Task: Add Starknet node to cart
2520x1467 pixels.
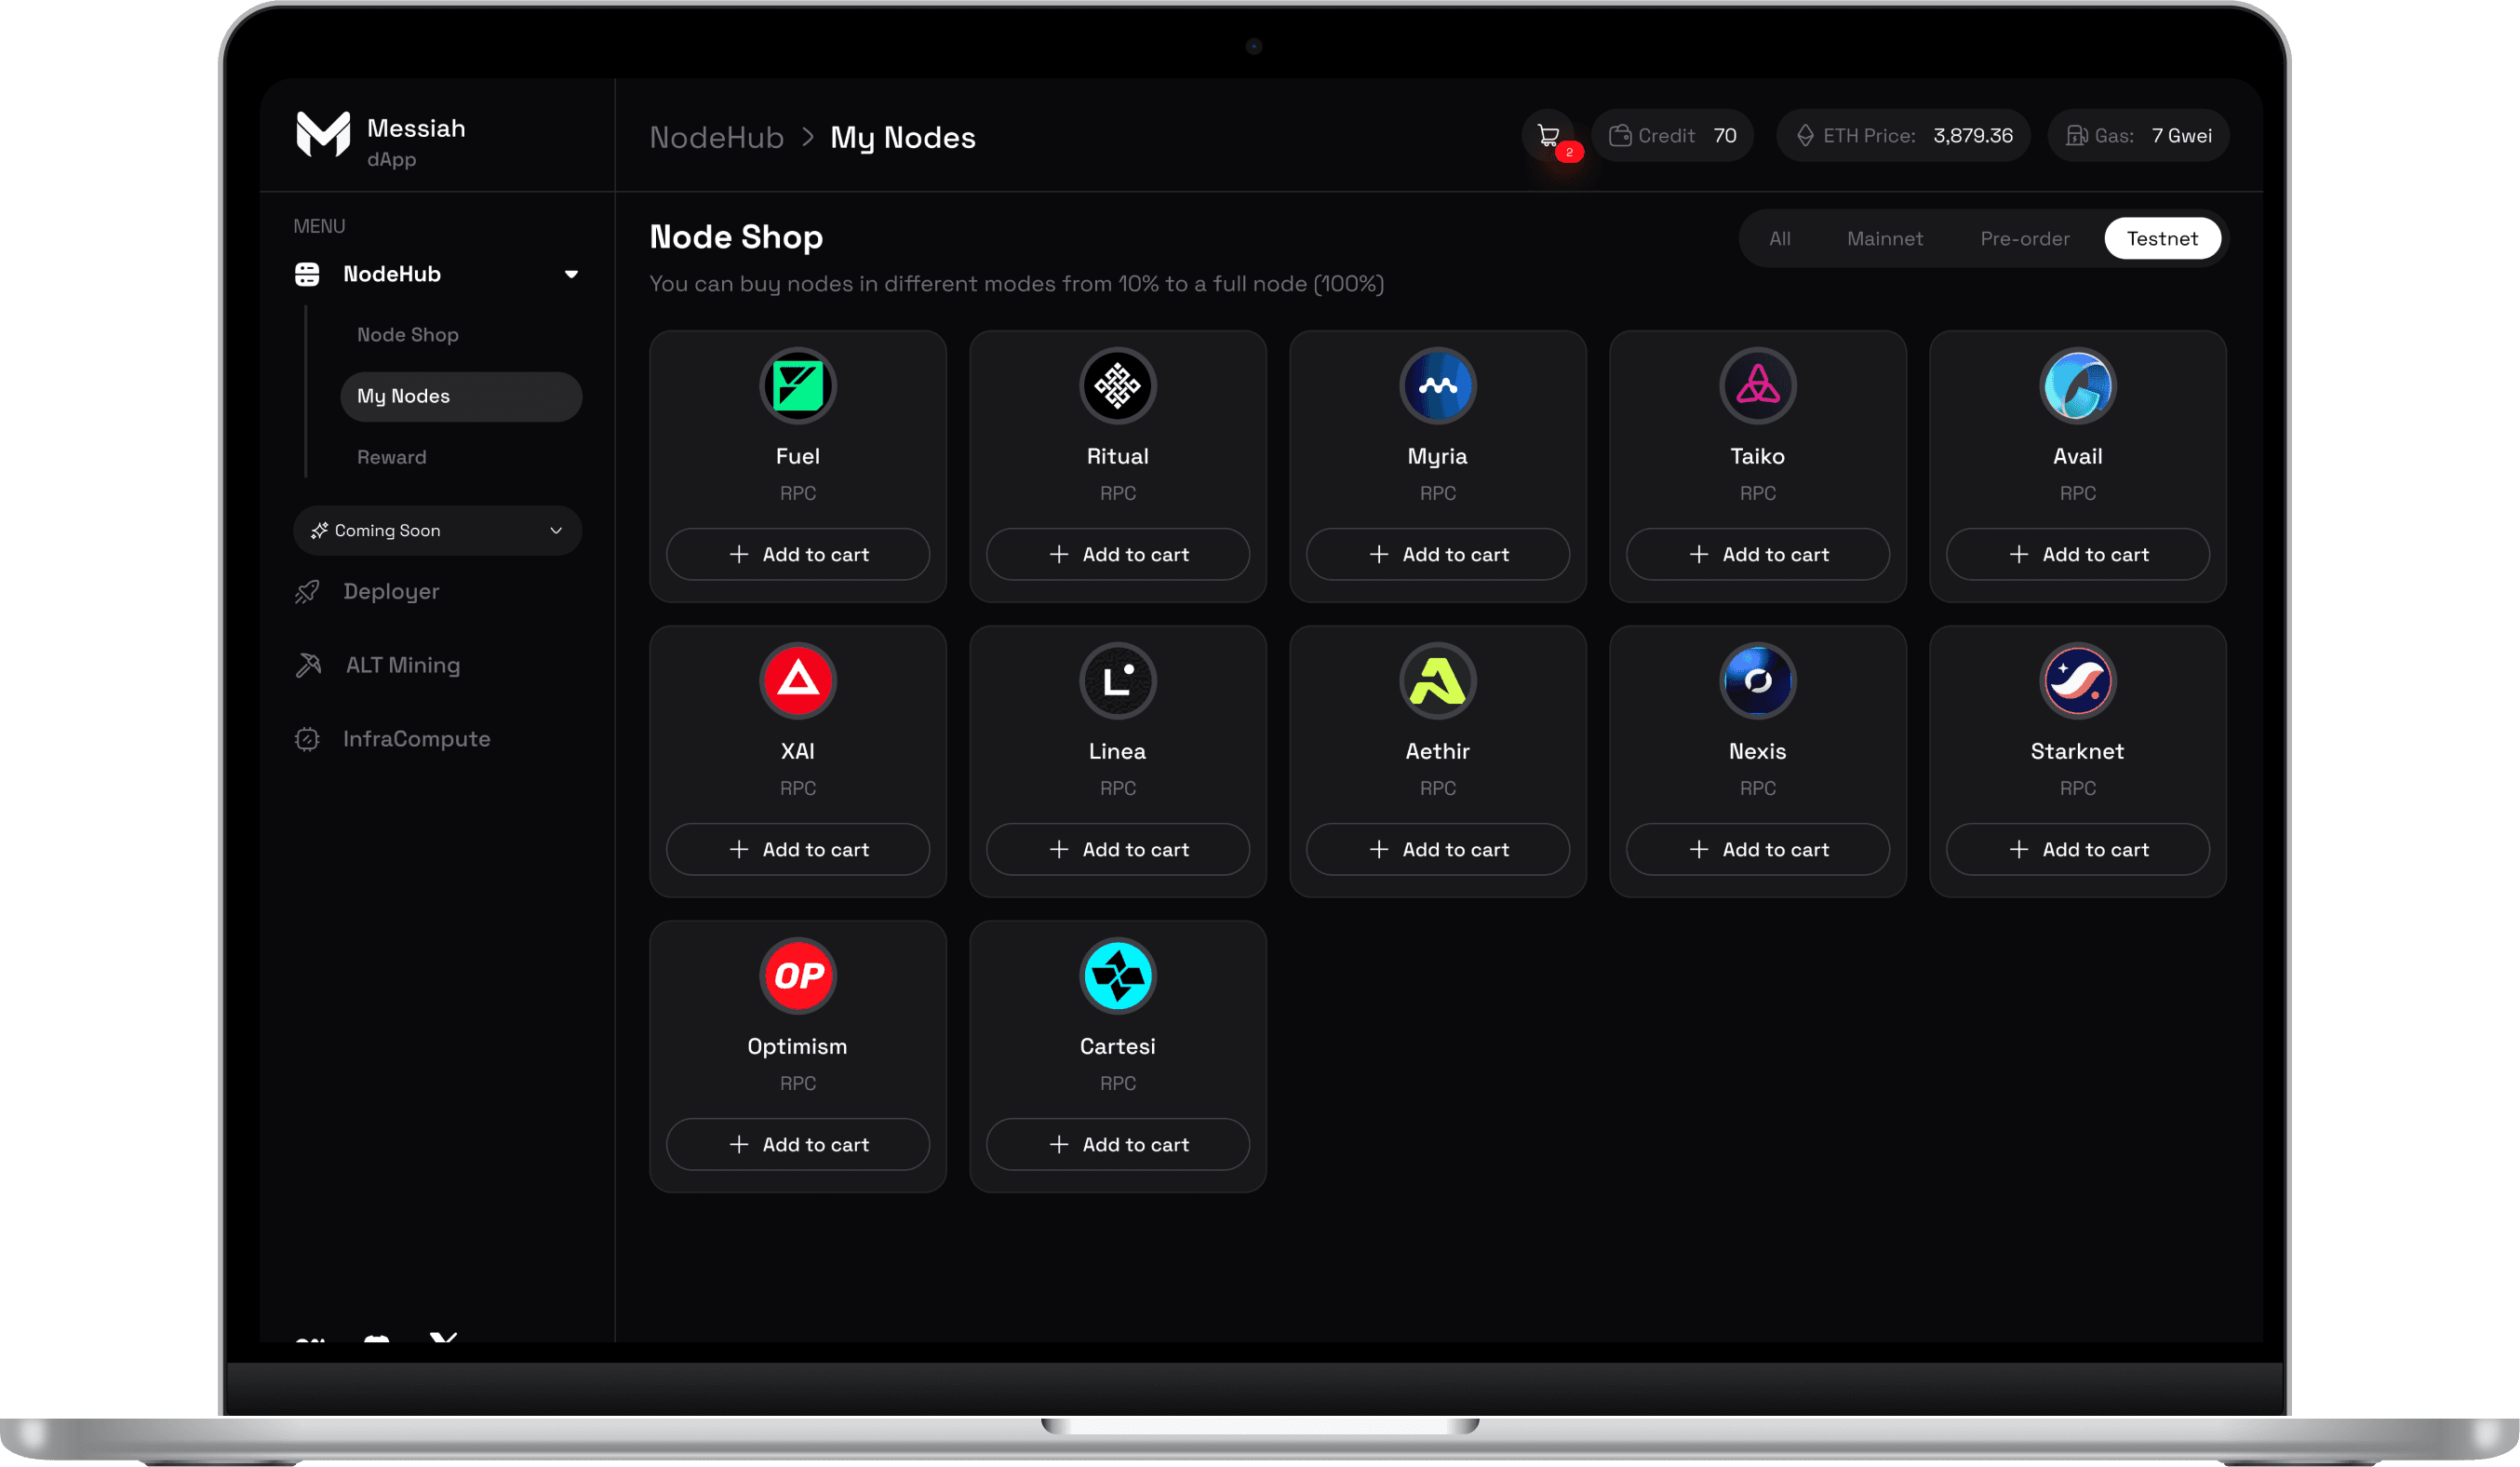Action: [x=2077, y=849]
